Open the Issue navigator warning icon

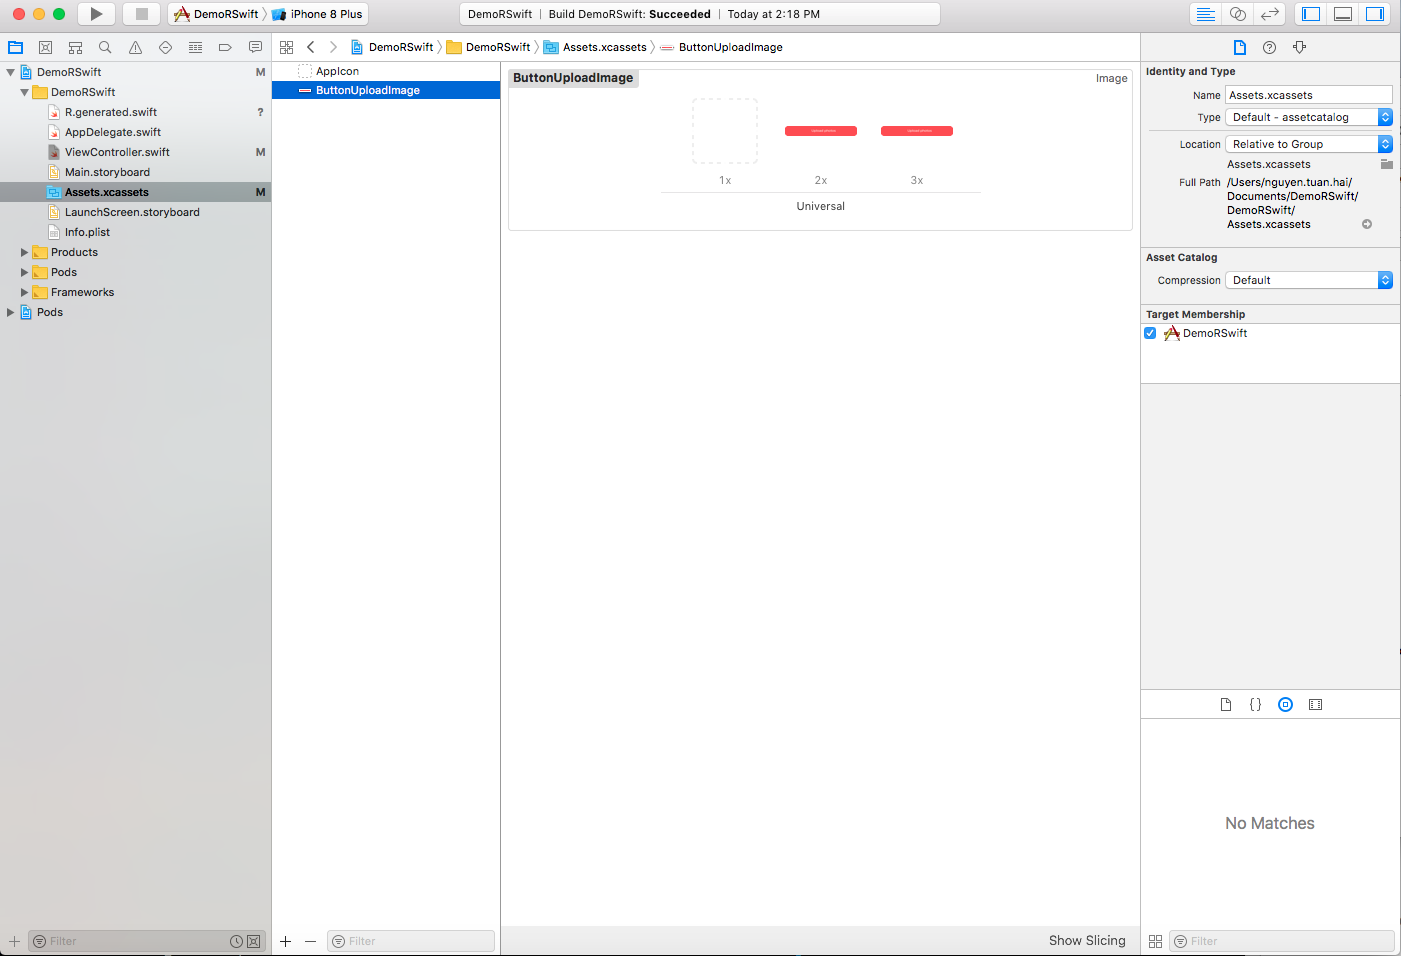pyautogui.click(x=135, y=47)
